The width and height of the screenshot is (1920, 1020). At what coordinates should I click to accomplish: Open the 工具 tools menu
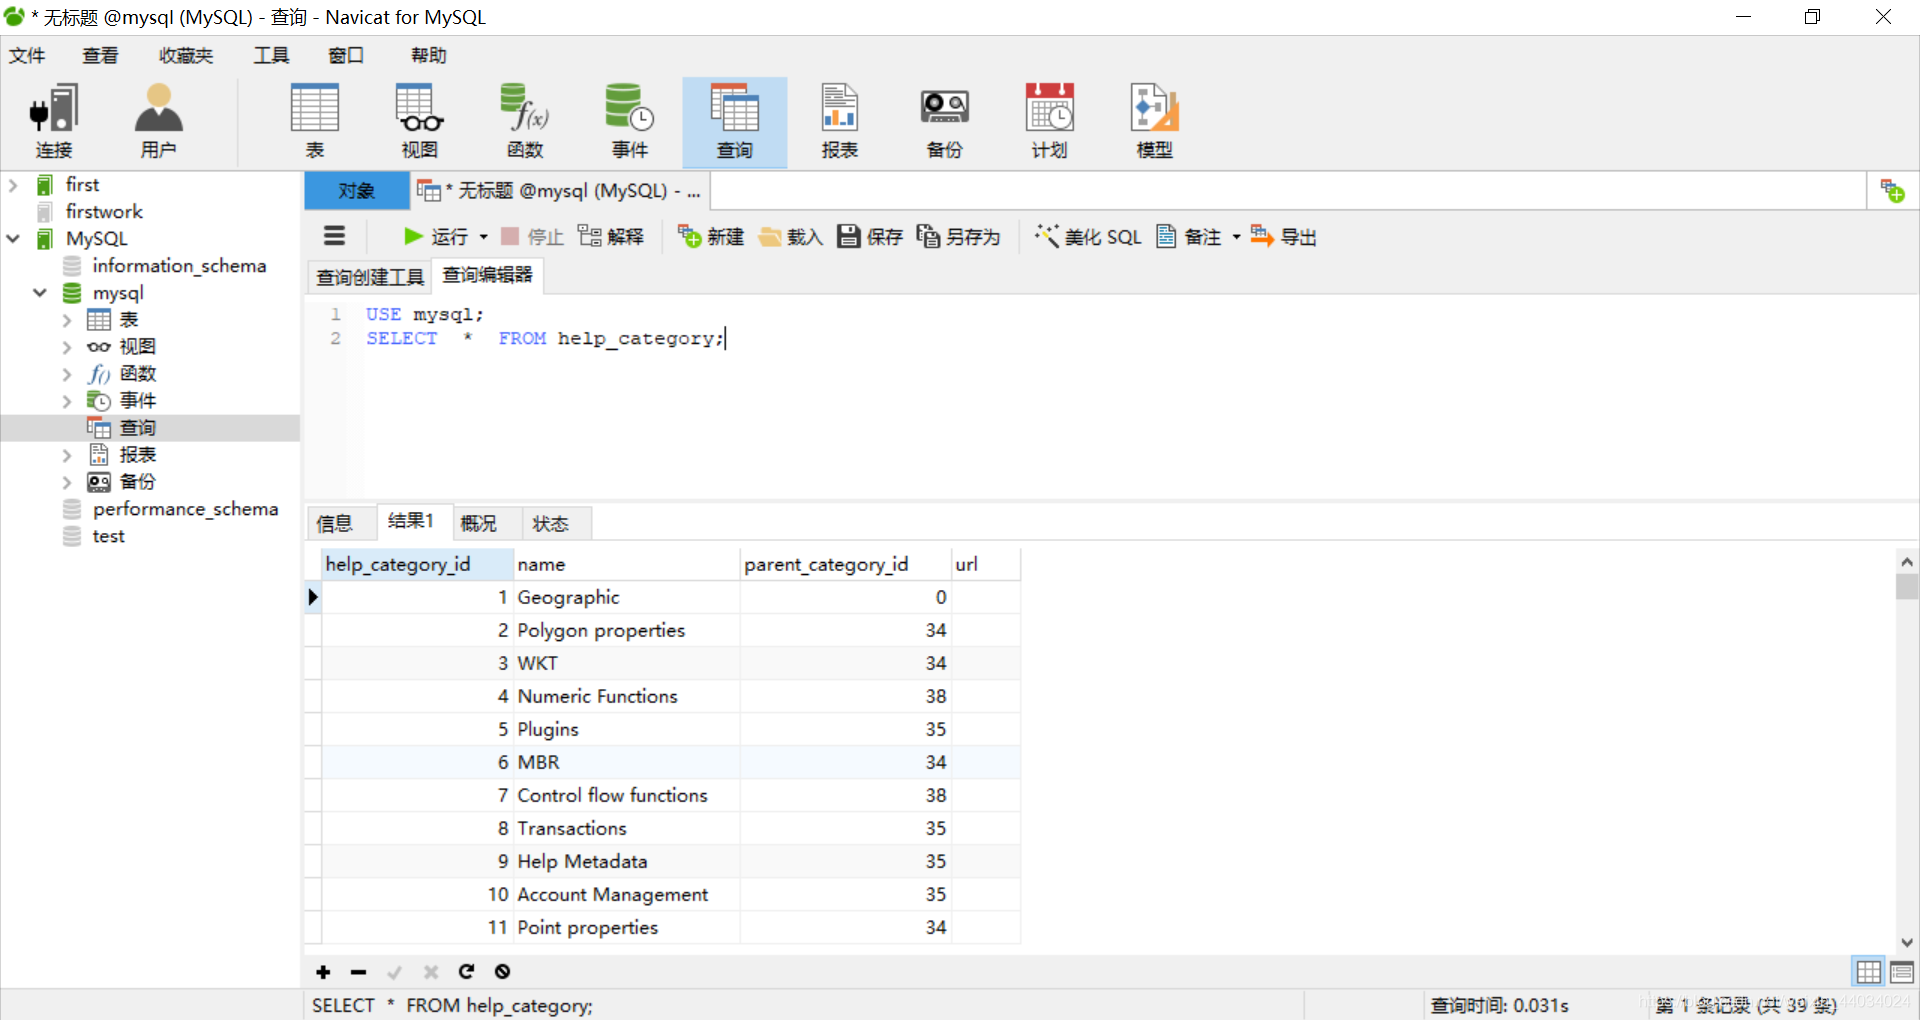coord(271,55)
